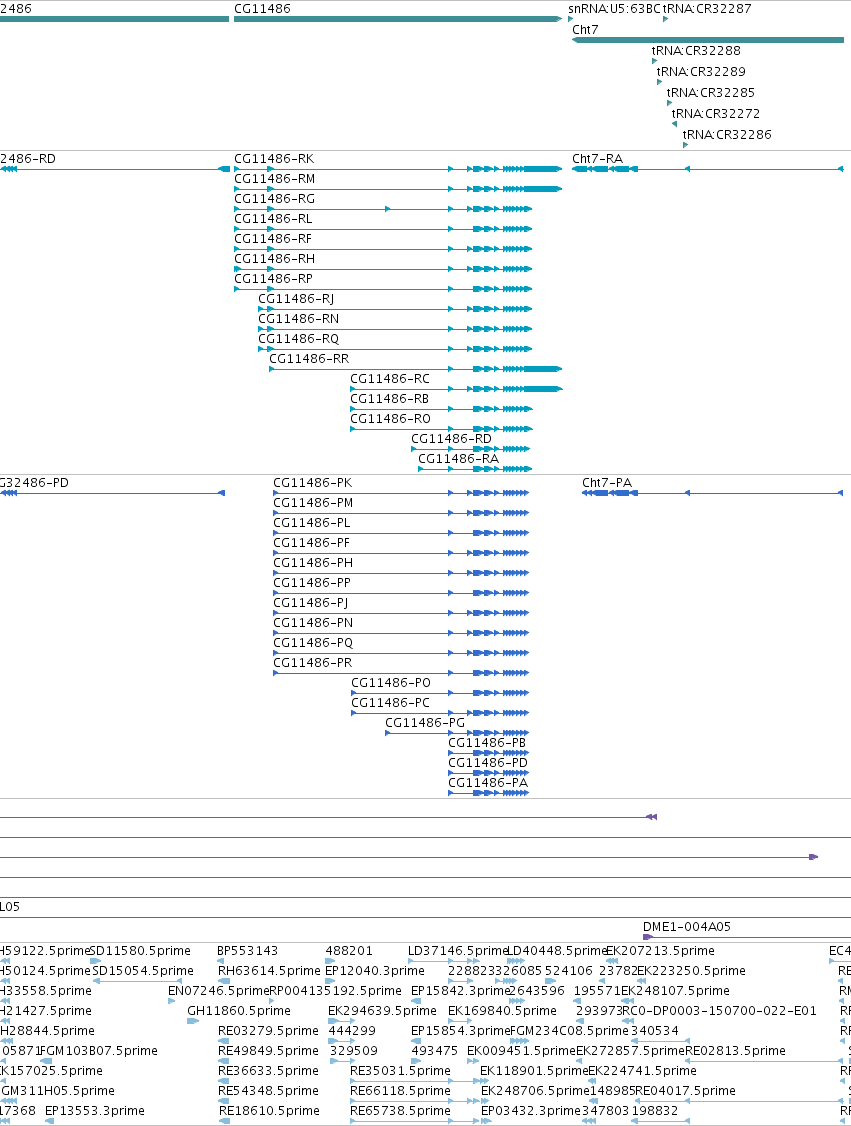Image resolution: width=851 pixels, height=1126 pixels.
Task: Click protein CG11486-PK label
Action: 313,483
